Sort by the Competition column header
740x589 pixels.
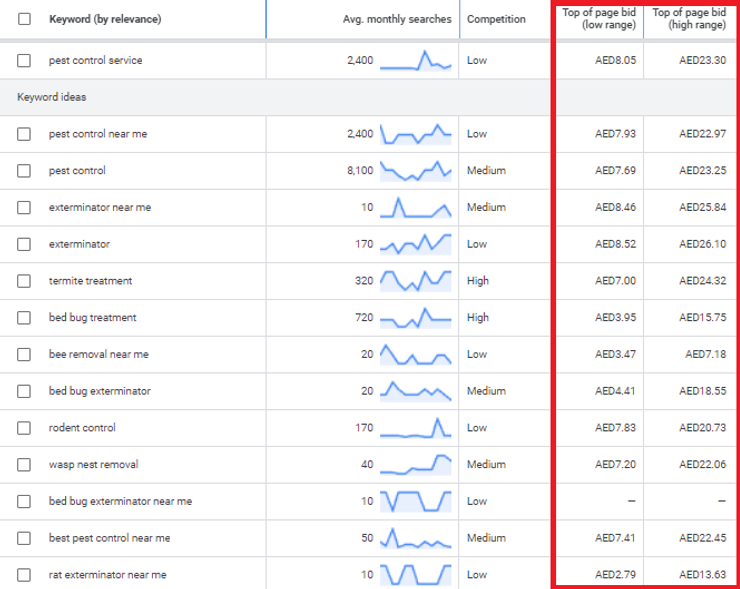tap(496, 19)
